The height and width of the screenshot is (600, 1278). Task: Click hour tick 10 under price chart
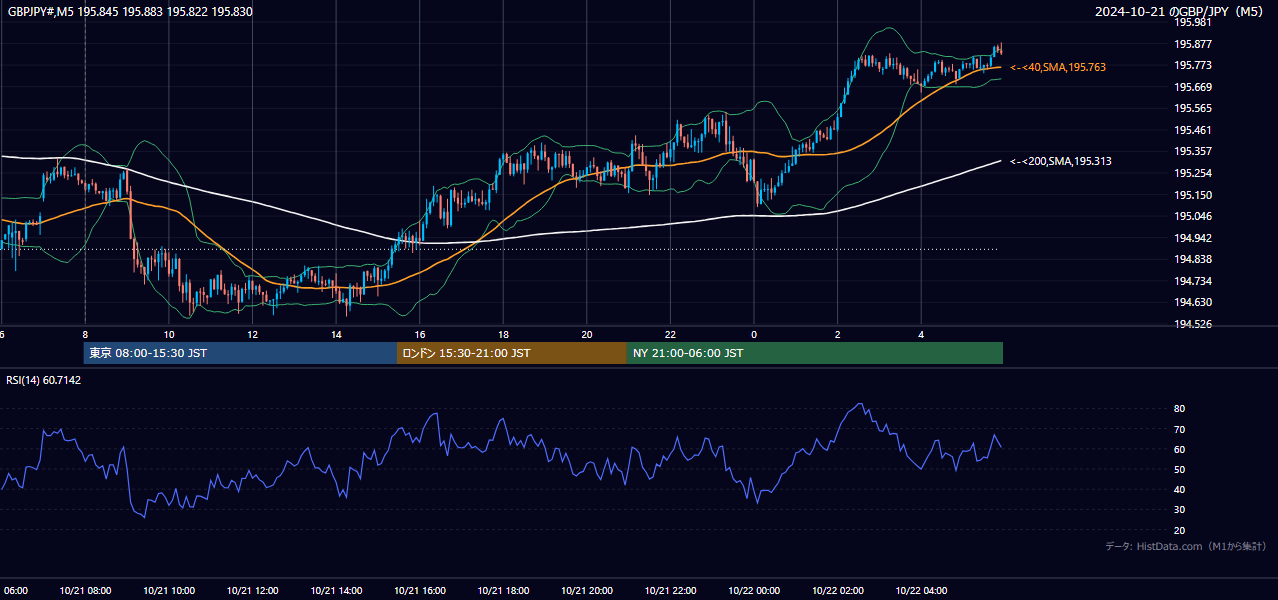[x=169, y=335]
